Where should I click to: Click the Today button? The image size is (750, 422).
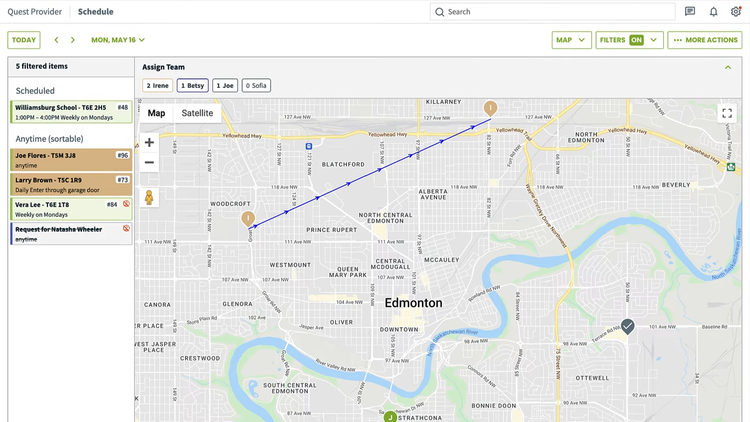pyautogui.click(x=24, y=40)
